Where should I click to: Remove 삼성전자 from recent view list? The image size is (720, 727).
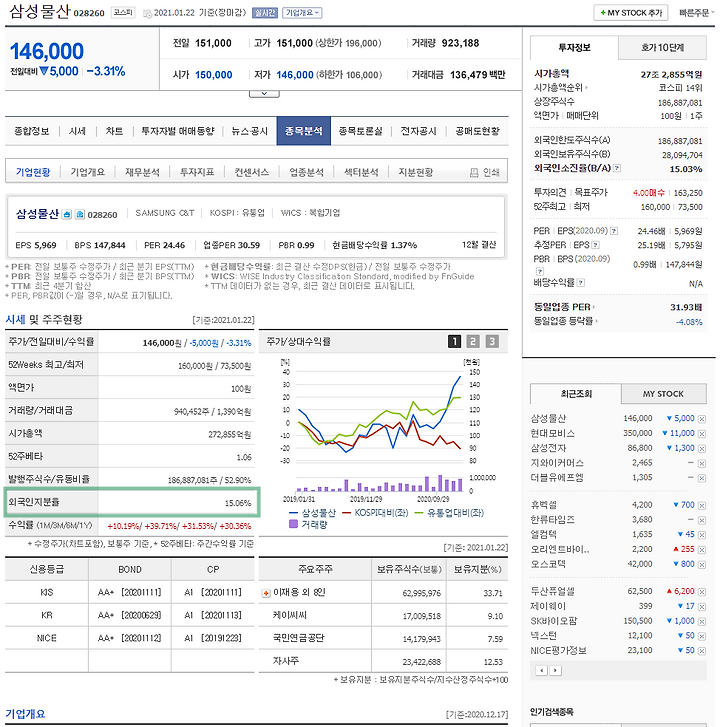701,449
